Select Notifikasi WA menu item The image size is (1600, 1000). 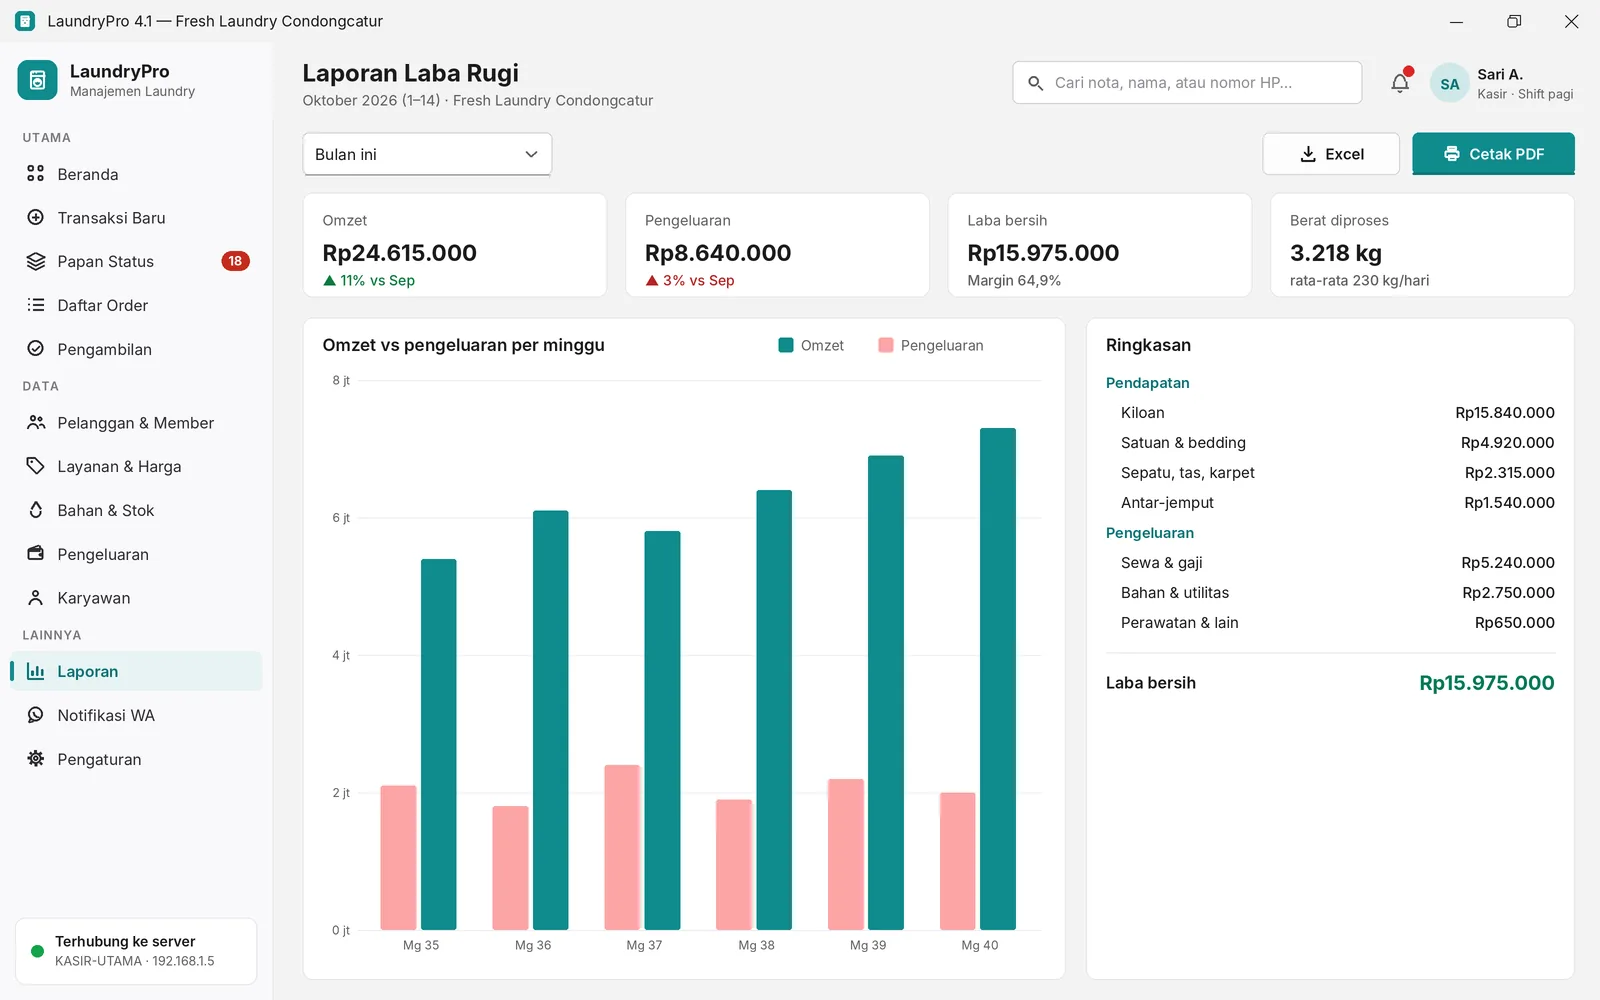(136, 715)
